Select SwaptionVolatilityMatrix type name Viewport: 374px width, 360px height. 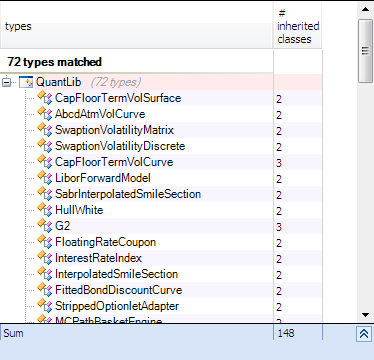114,130
